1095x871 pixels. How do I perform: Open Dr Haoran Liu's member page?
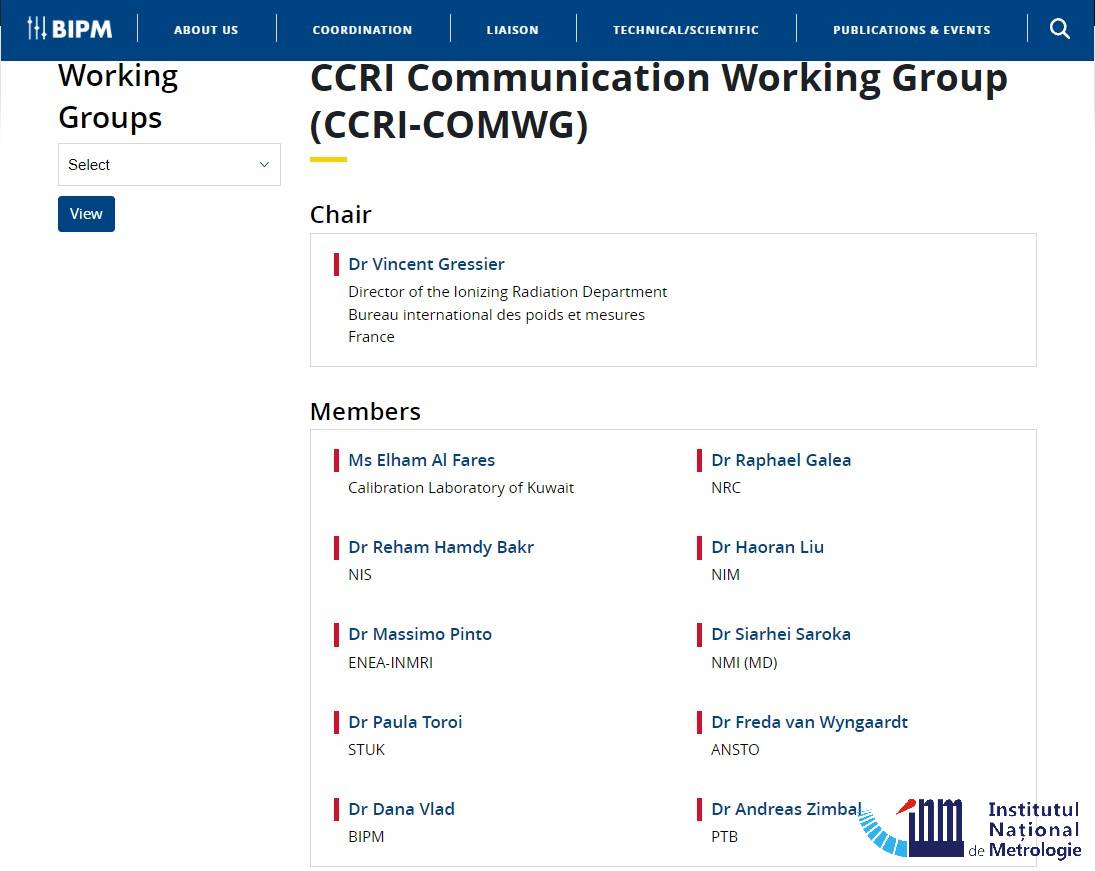click(x=767, y=547)
